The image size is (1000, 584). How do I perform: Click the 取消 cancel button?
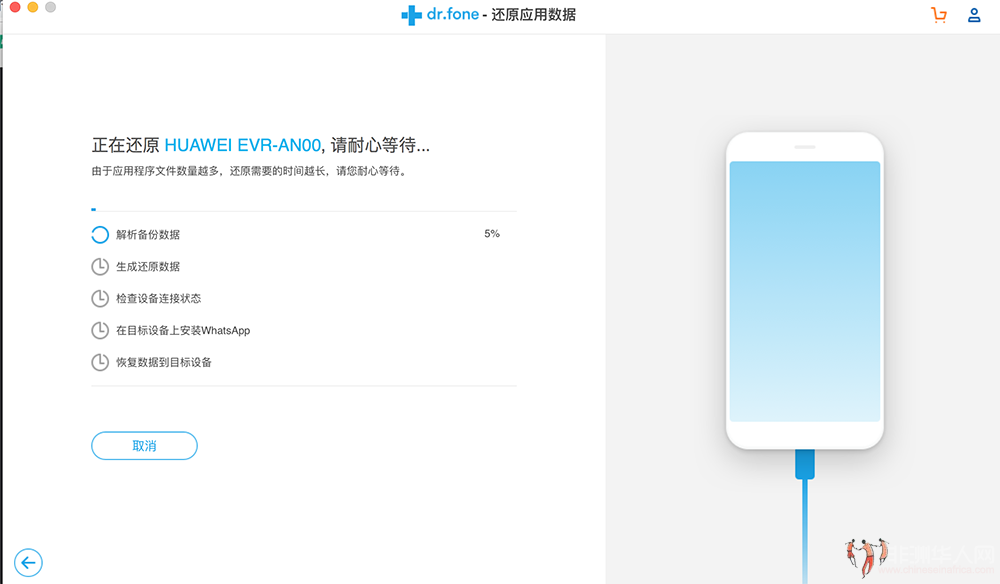[144, 446]
